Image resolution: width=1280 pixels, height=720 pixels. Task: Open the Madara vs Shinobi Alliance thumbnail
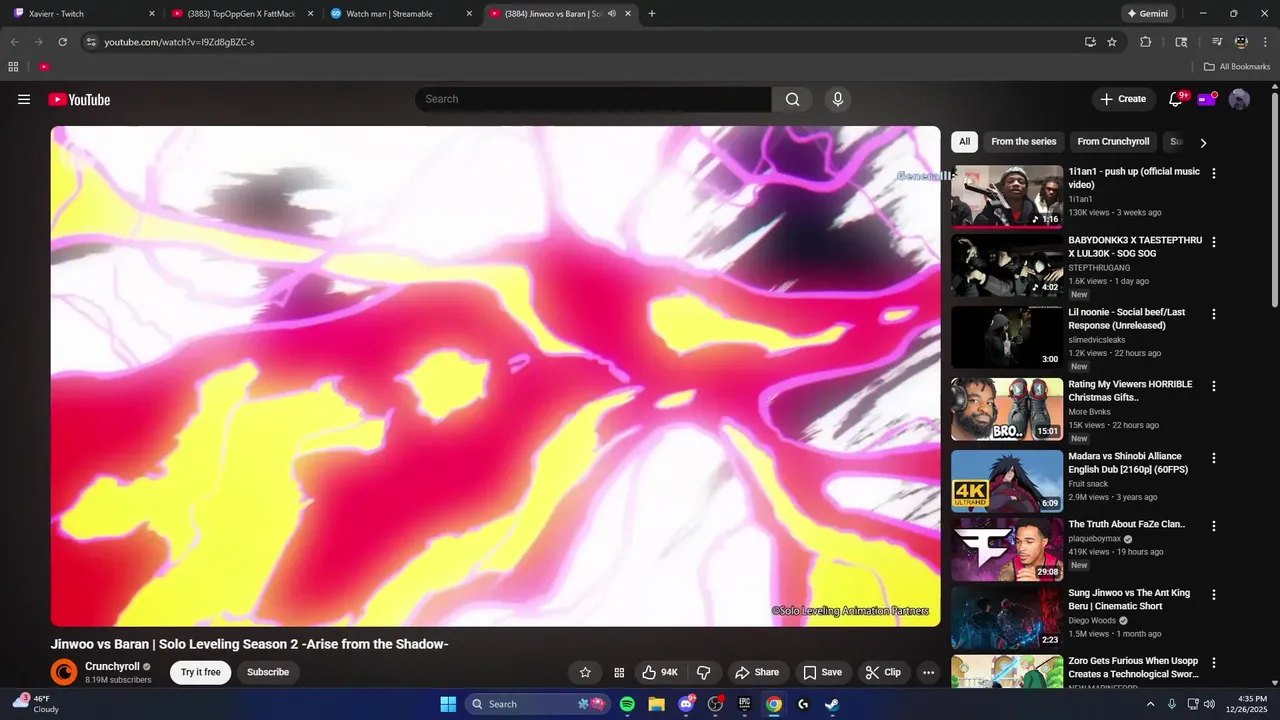pos(1007,481)
